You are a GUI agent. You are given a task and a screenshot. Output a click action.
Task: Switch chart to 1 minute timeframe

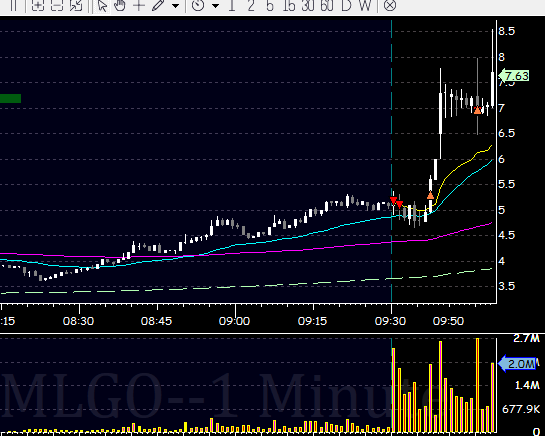(232, 5)
